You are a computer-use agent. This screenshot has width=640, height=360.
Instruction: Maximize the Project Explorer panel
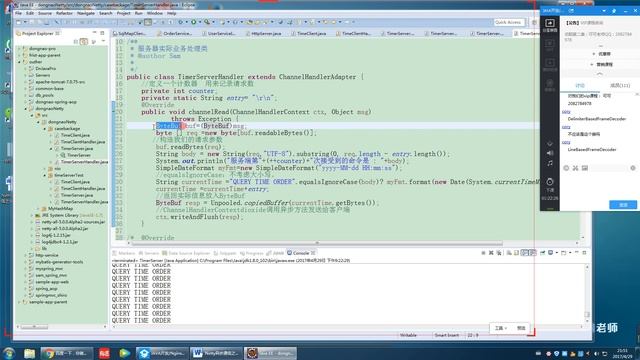pyautogui.click(x=102, y=33)
